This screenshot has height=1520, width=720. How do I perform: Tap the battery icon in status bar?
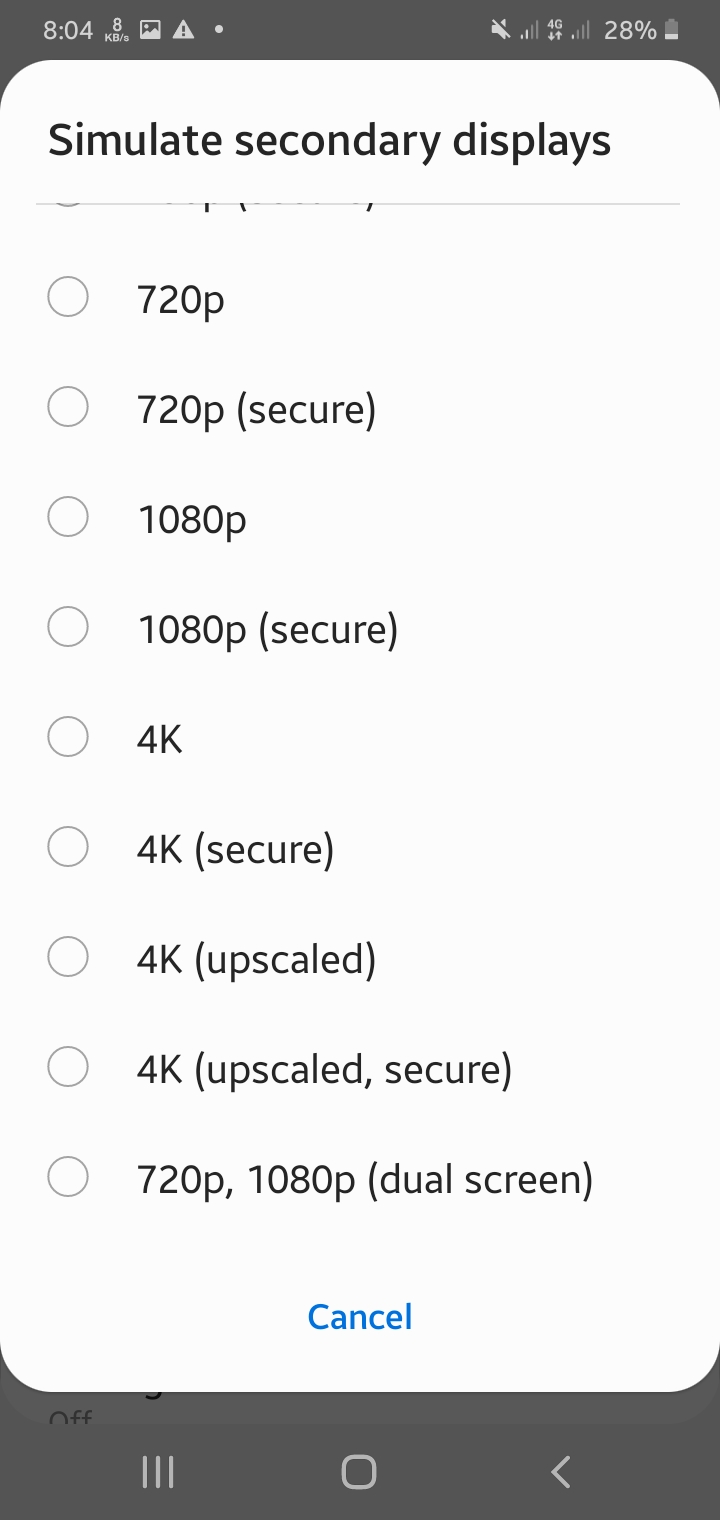tap(672, 31)
